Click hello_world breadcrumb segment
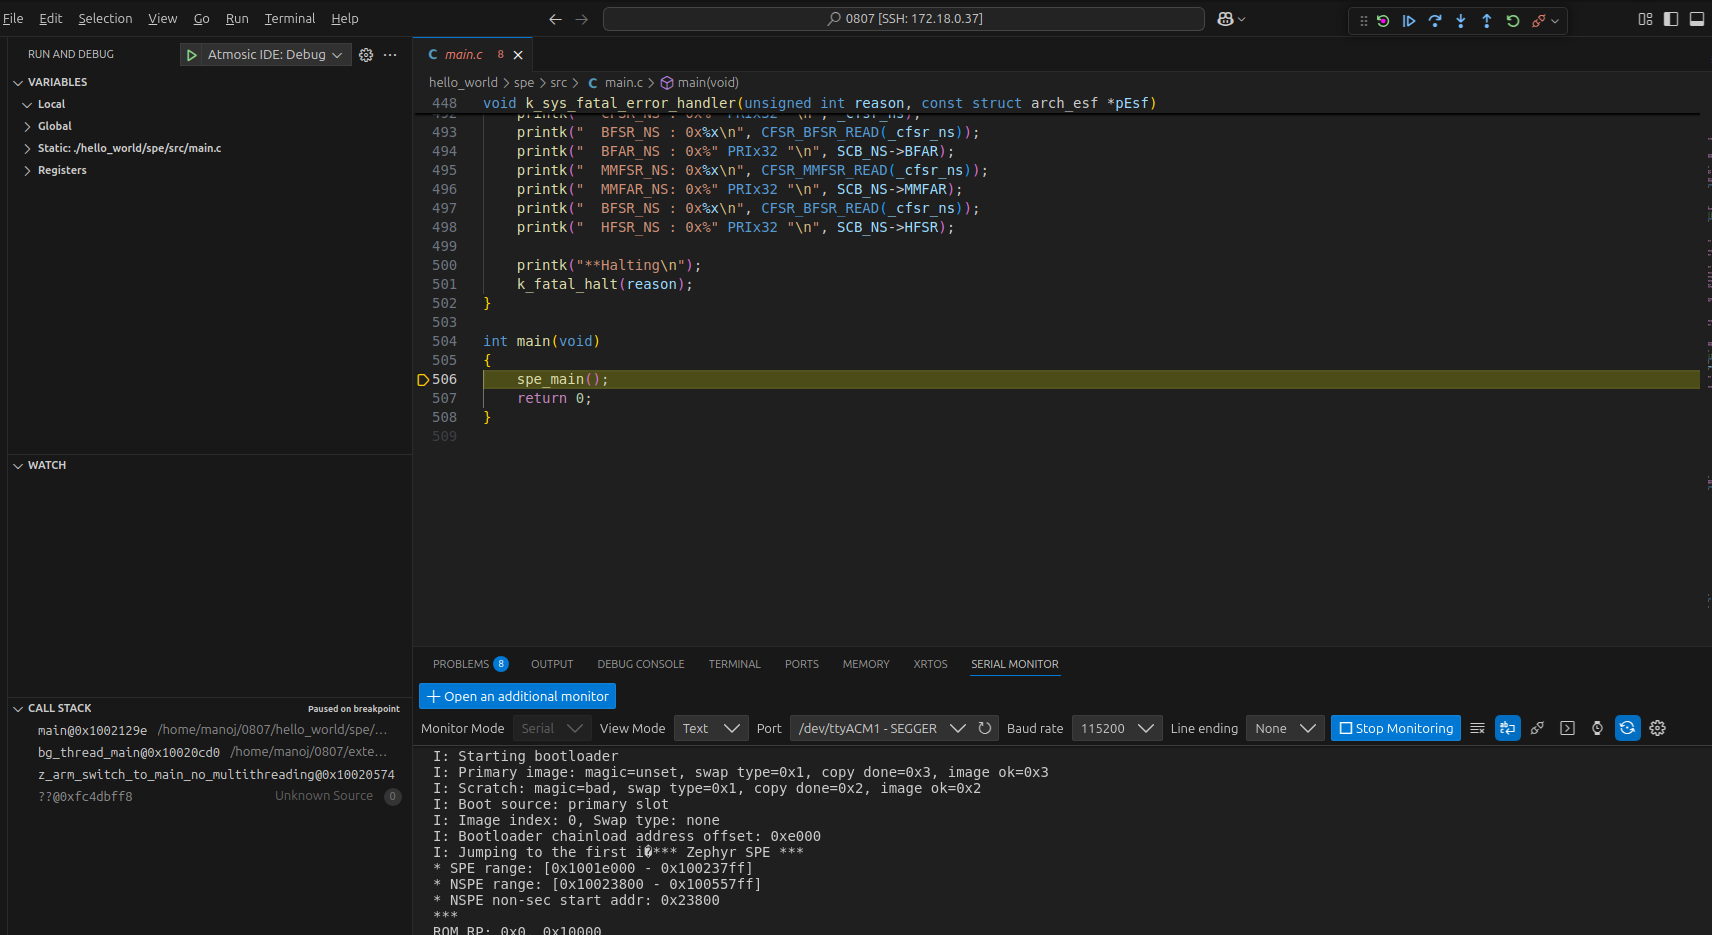1712x935 pixels. tap(463, 83)
